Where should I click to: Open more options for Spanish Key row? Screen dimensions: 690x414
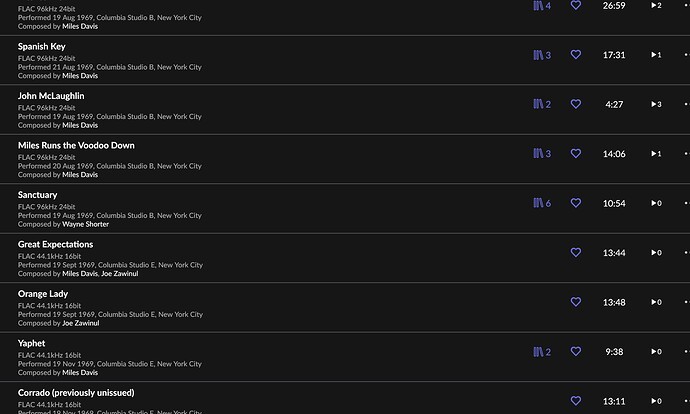686,55
